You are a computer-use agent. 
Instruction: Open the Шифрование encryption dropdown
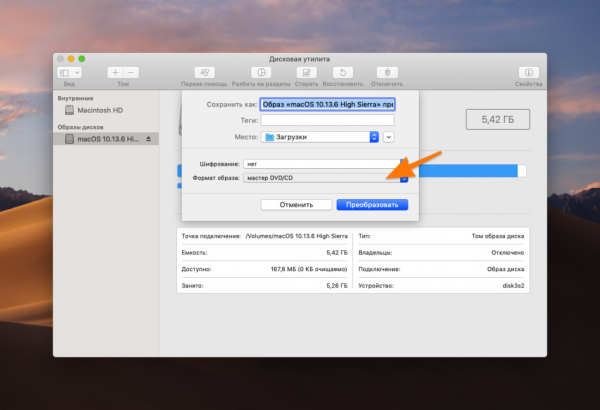click(325, 164)
